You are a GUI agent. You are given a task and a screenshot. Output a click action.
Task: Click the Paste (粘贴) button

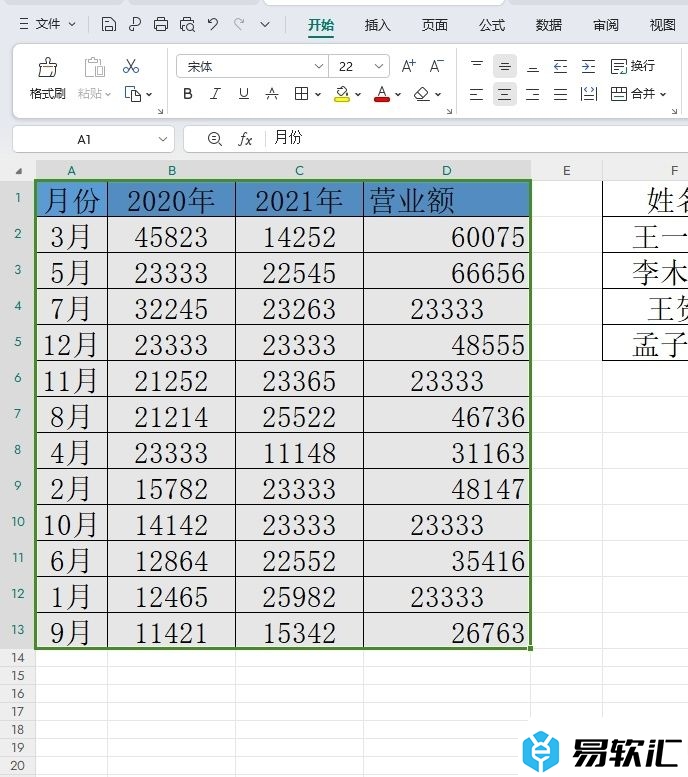(x=94, y=77)
